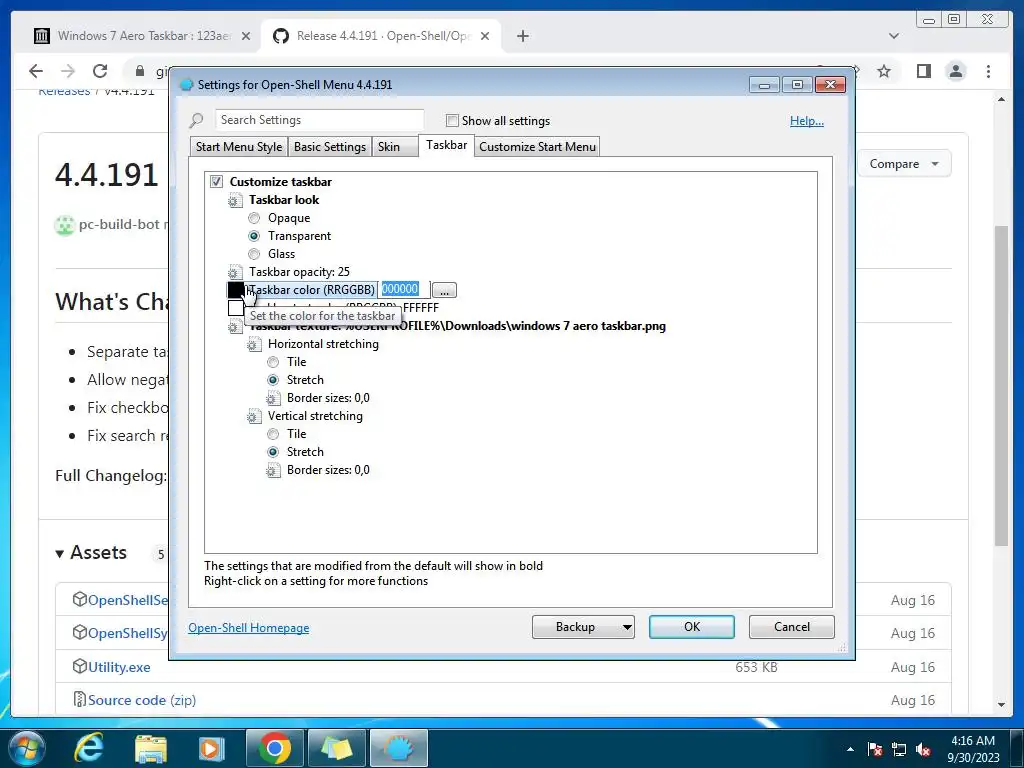The width and height of the screenshot is (1024, 768).
Task: Launch Internet Explorer from taskbar
Action: (89, 748)
